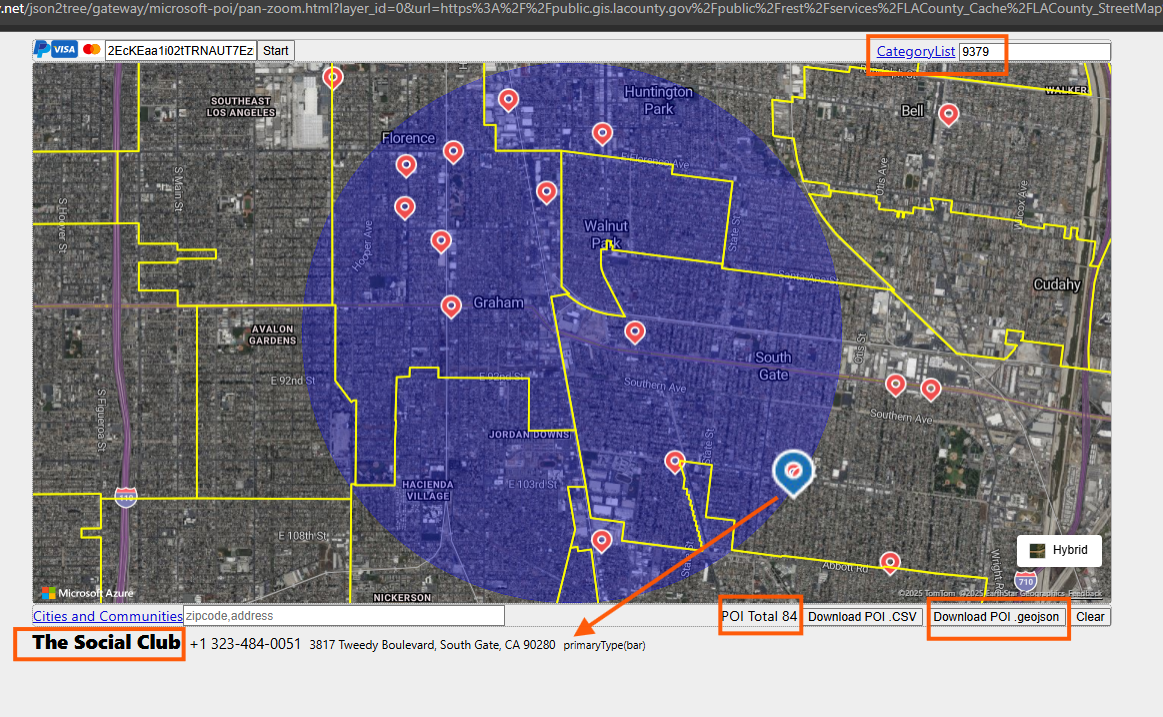Click the Visa card icon
The width and height of the screenshot is (1163, 717).
tap(65, 50)
